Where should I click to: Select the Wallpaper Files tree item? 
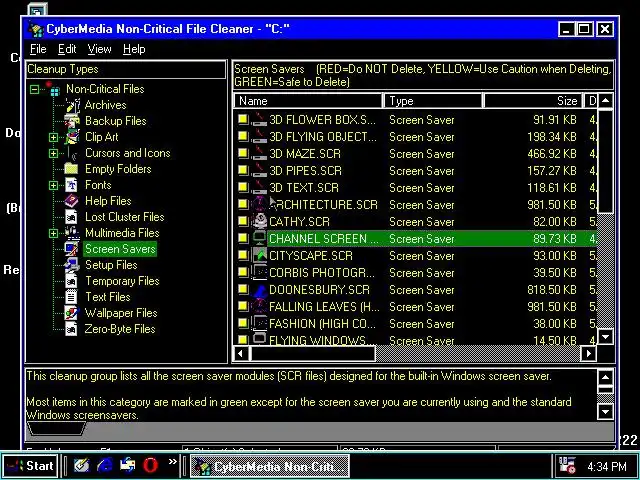click(x=121, y=313)
